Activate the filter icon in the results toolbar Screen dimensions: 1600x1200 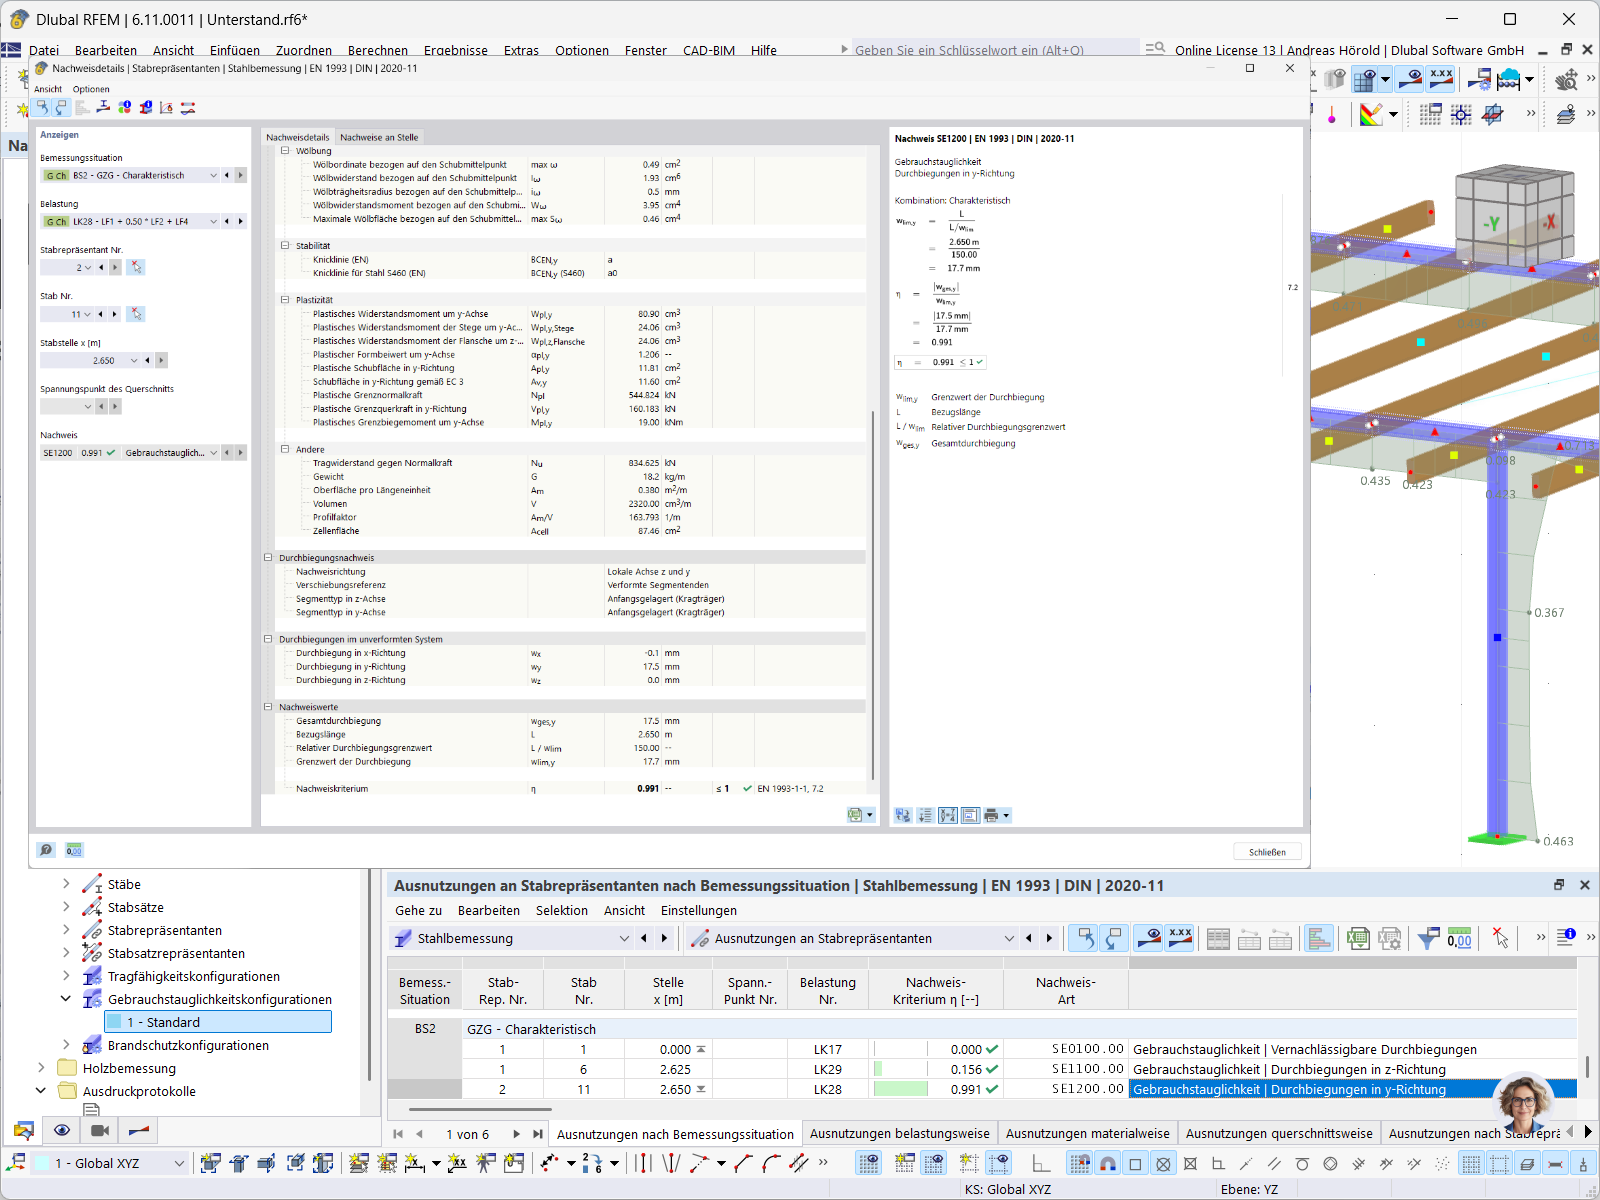(1428, 938)
